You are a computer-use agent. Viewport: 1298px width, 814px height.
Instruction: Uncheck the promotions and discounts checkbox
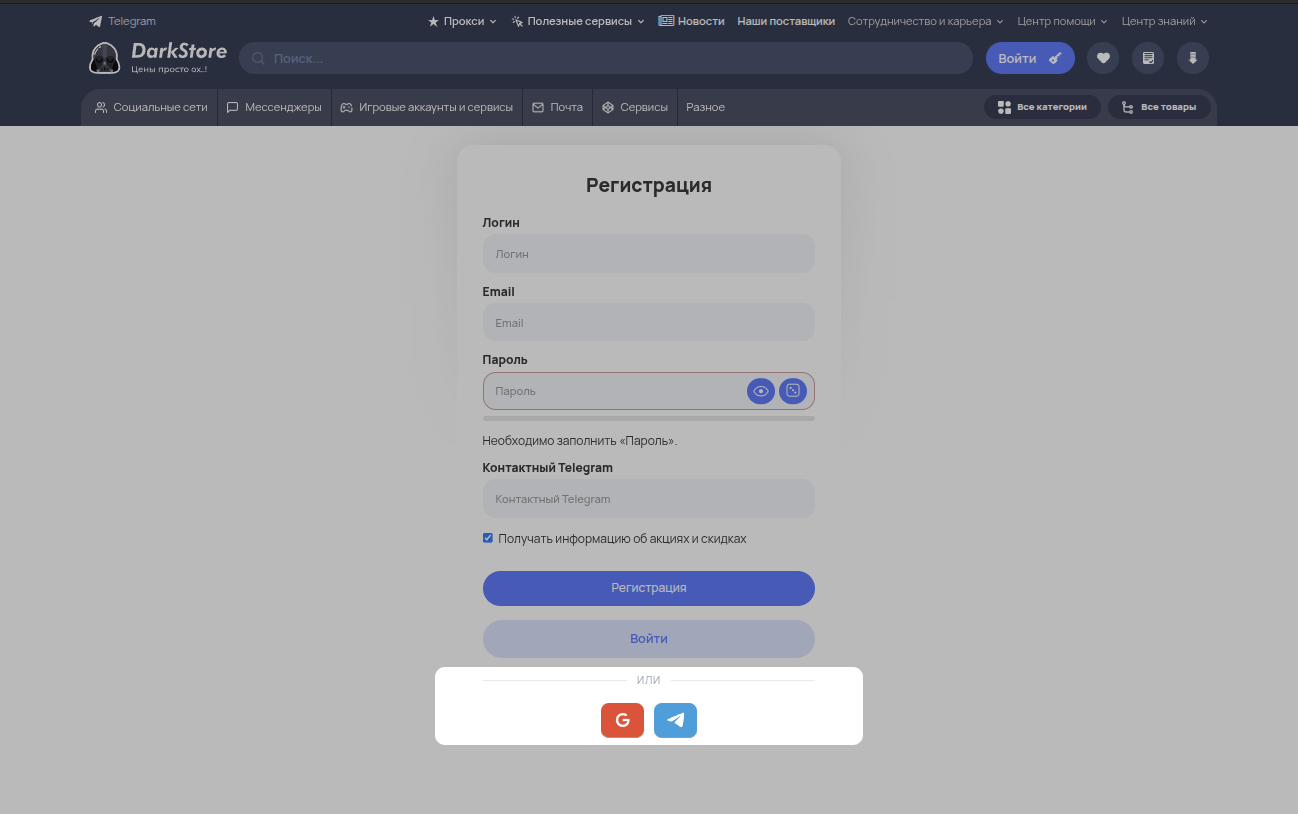488,538
